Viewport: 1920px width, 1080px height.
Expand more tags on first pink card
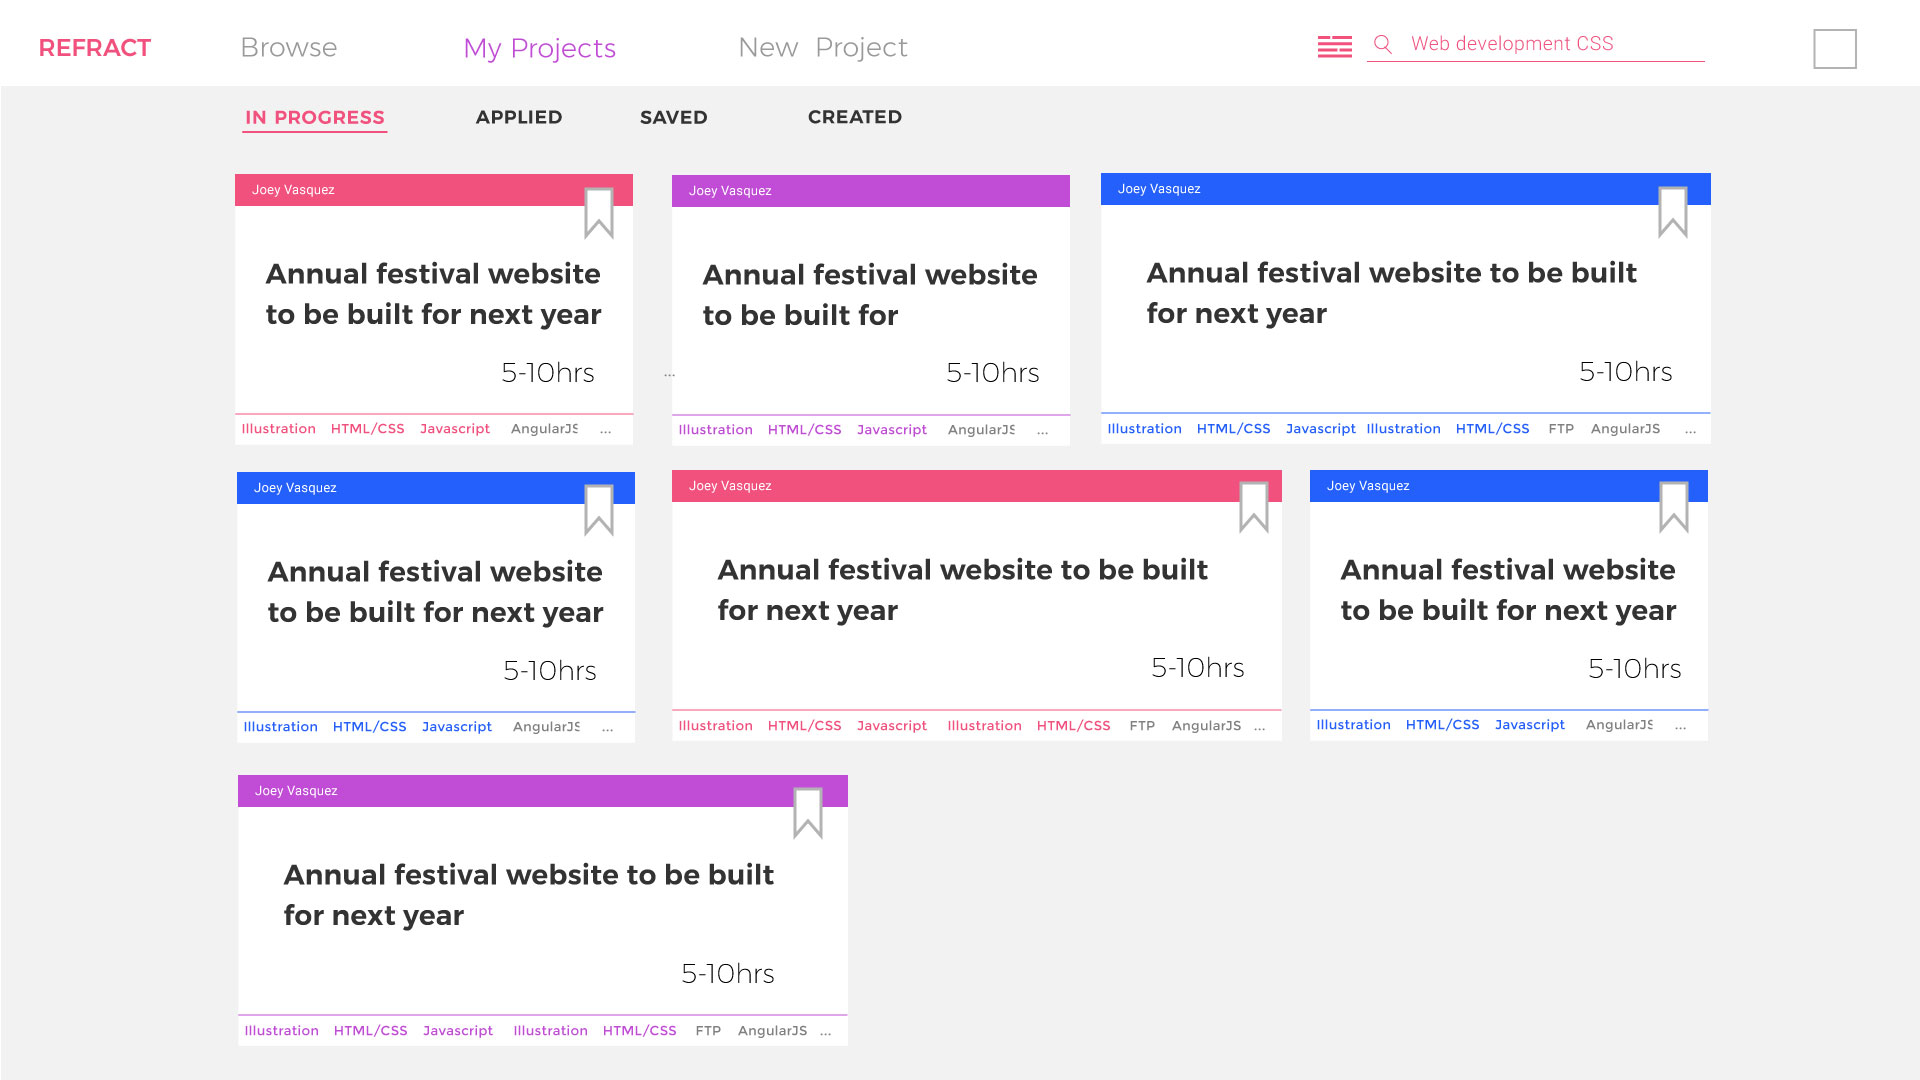(605, 430)
